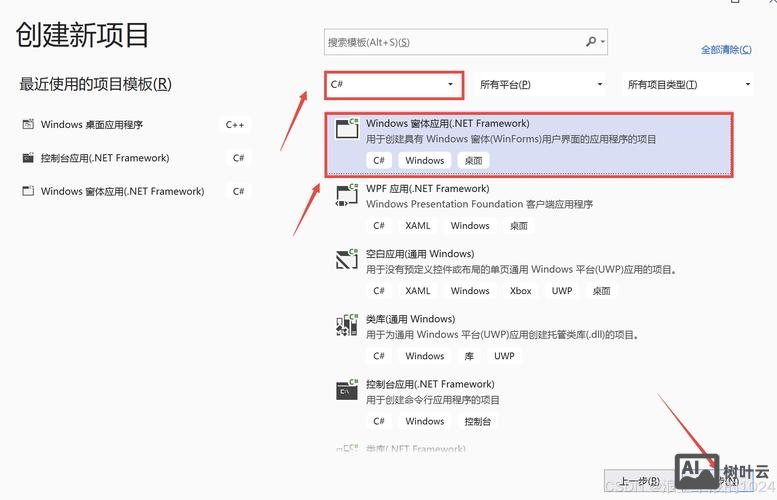Screen dimensions: 777x500
Task: Click the 空白应用(通用 Windows) template icon
Action: point(347,259)
